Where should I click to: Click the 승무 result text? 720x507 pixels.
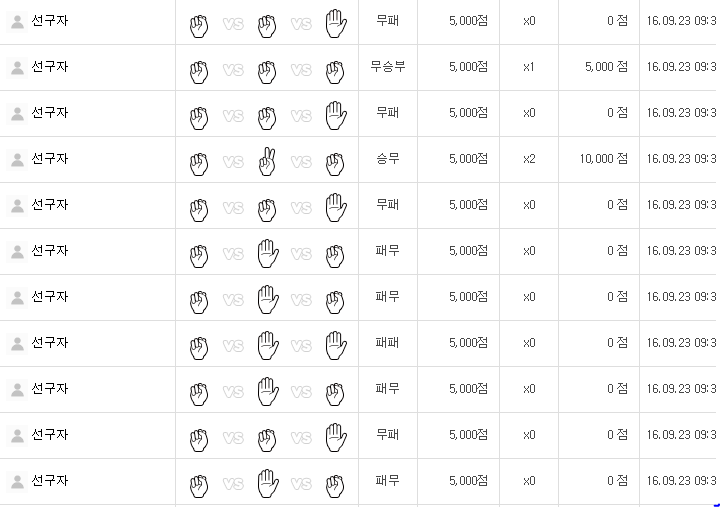pos(388,159)
